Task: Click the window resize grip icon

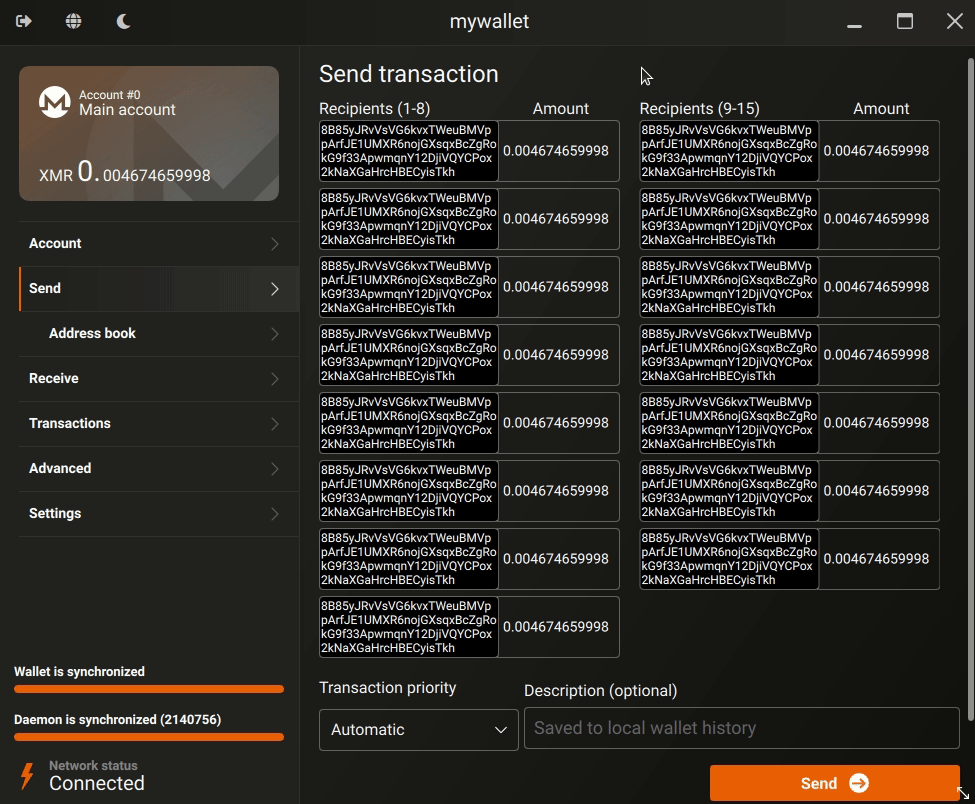Action: point(963,793)
